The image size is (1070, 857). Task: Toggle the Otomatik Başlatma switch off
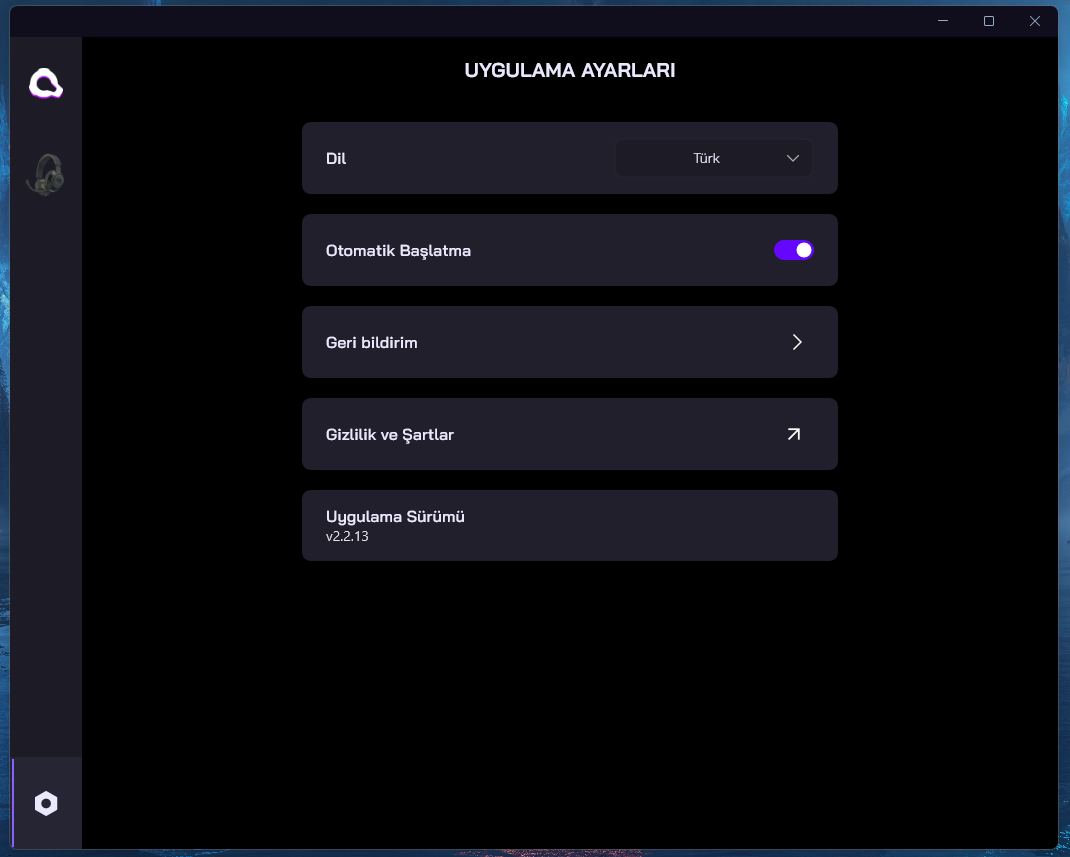coord(793,250)
